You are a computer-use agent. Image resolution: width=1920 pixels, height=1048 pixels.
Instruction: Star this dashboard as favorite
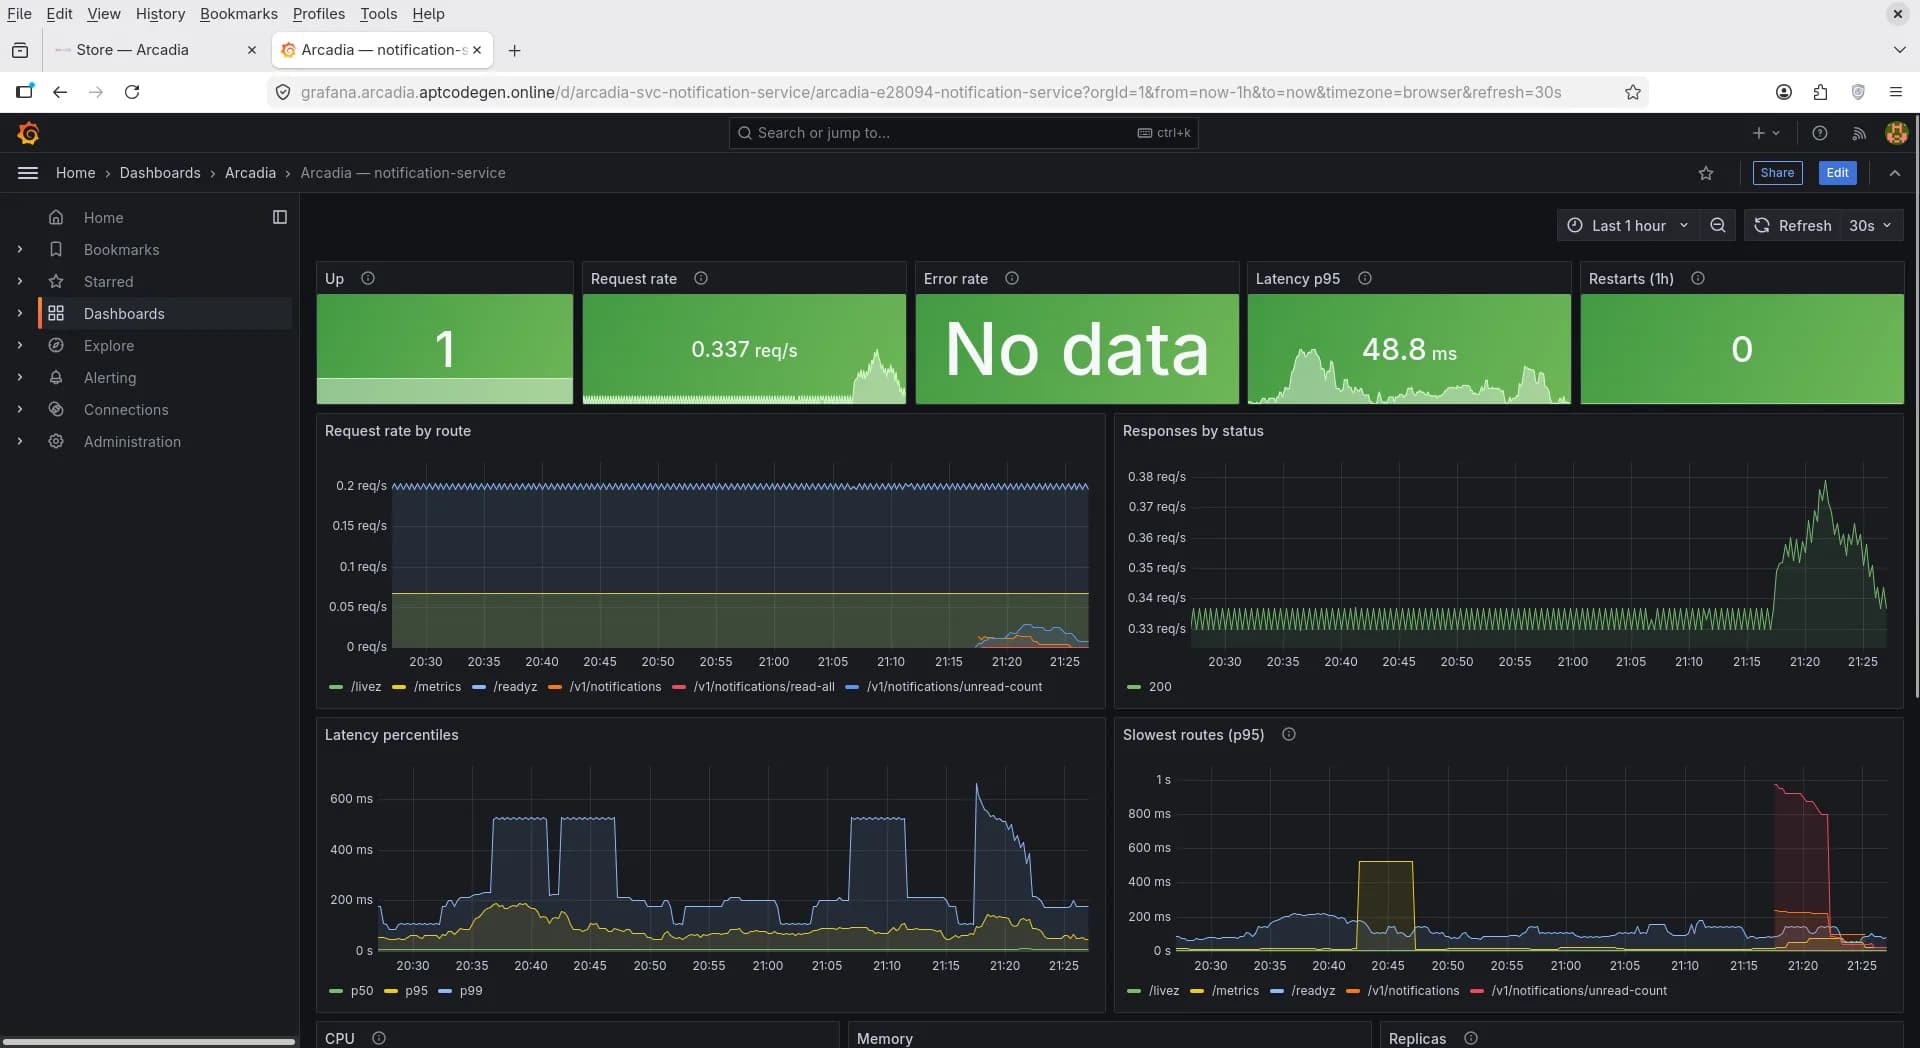tap(1706, 173)
